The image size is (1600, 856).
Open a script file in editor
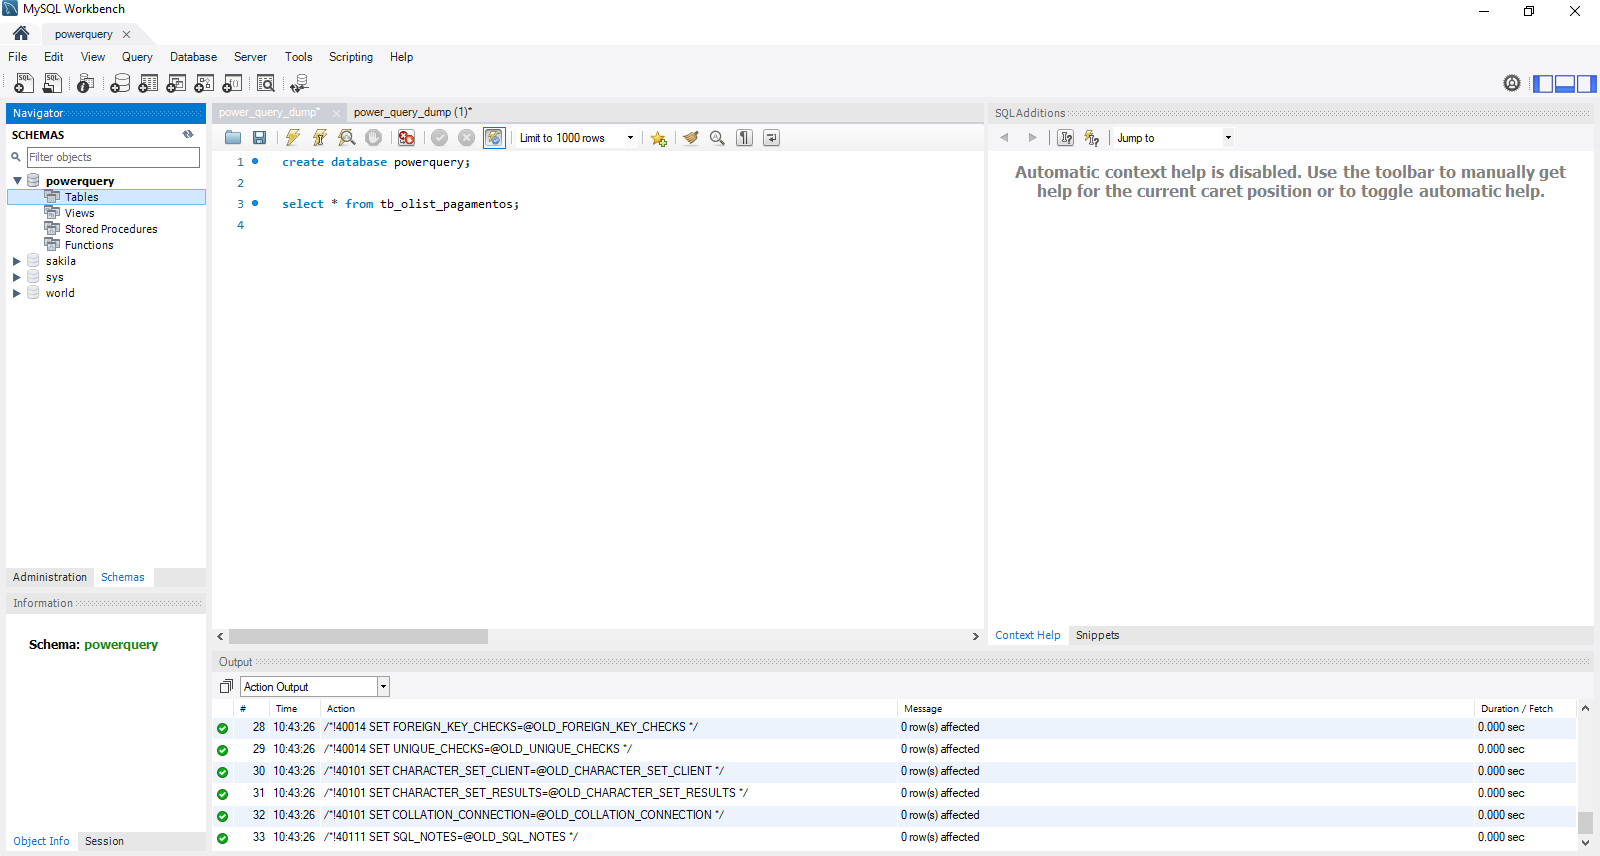[233, 138]
